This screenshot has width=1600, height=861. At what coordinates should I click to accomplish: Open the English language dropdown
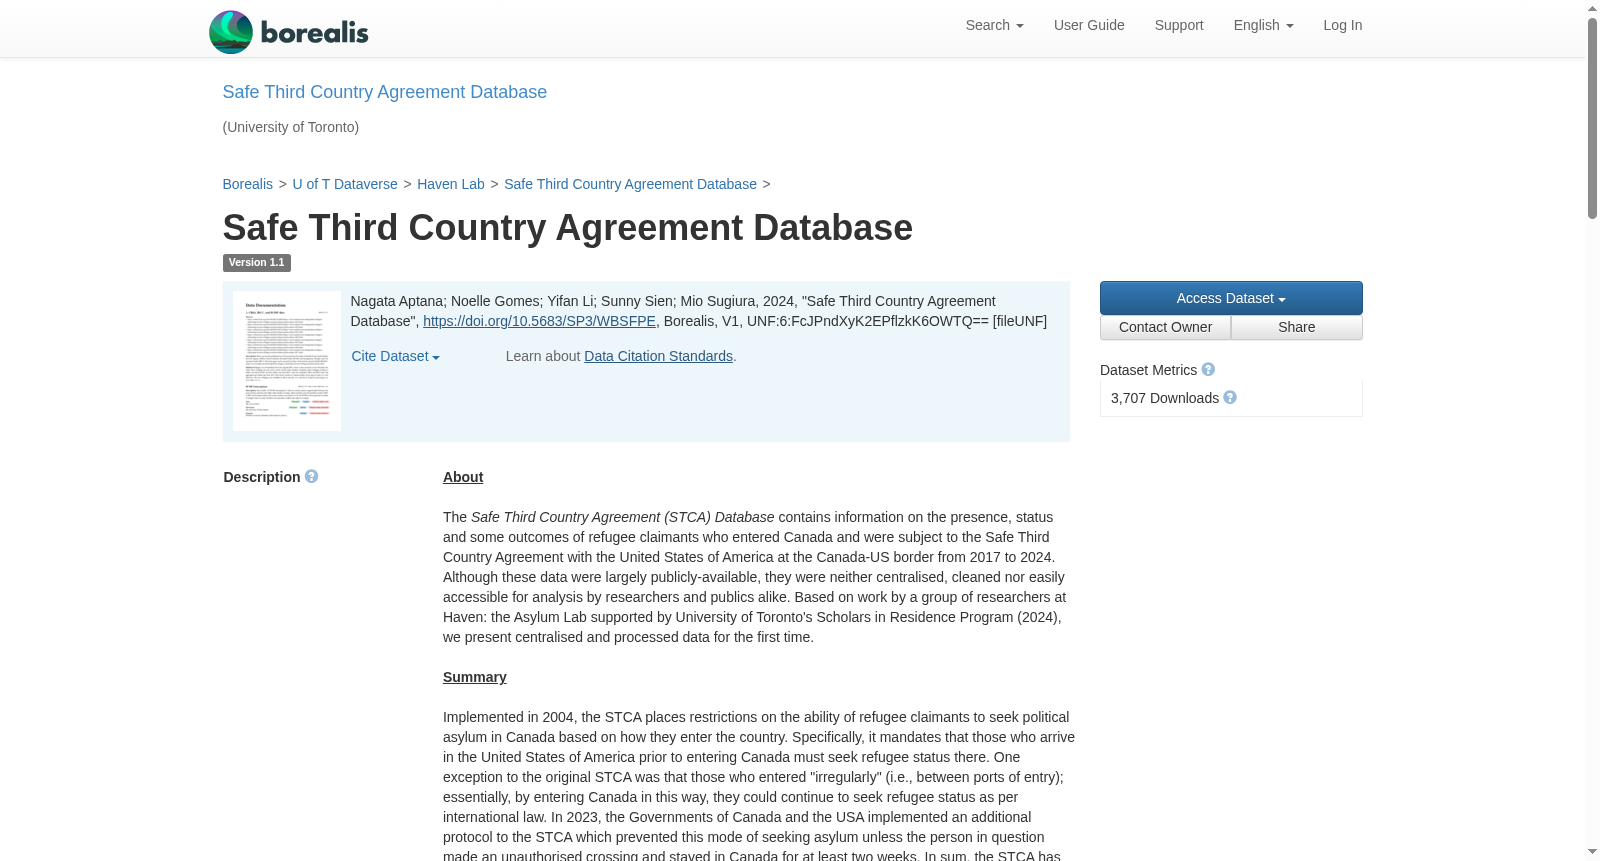point(1263,25)
